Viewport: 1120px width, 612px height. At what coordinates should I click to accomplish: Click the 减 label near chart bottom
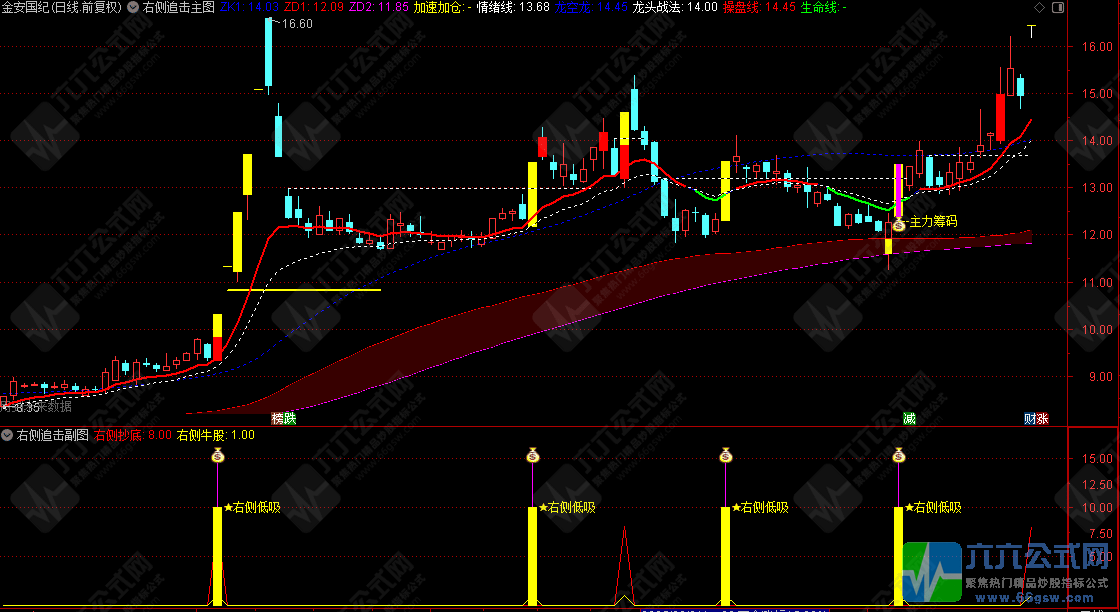(x=908, y=419)
